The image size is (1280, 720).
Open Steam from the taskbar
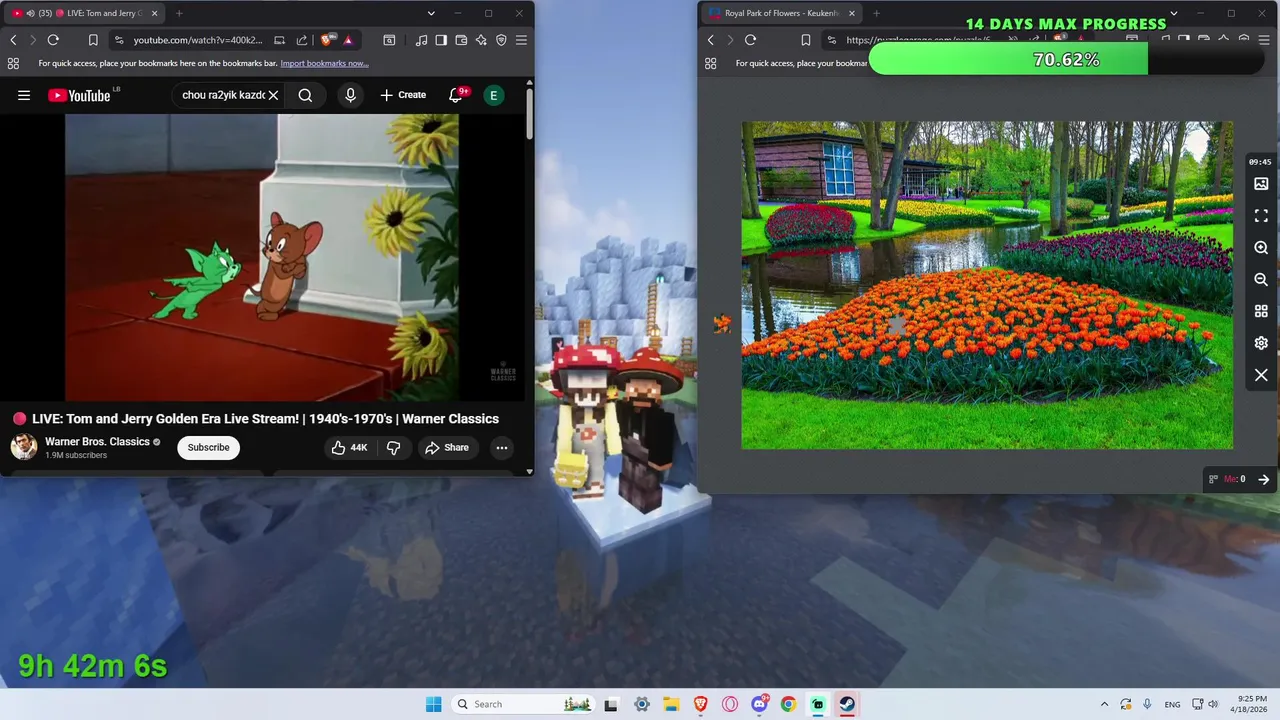[x=847, y=704]
